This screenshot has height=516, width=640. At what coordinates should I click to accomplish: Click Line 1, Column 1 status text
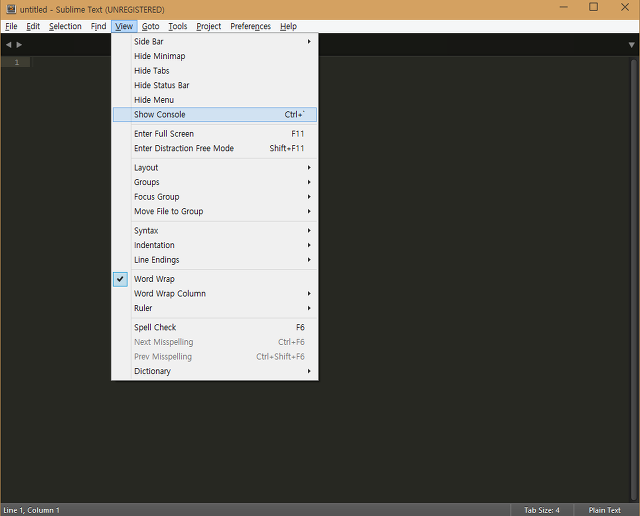point(31,510)
